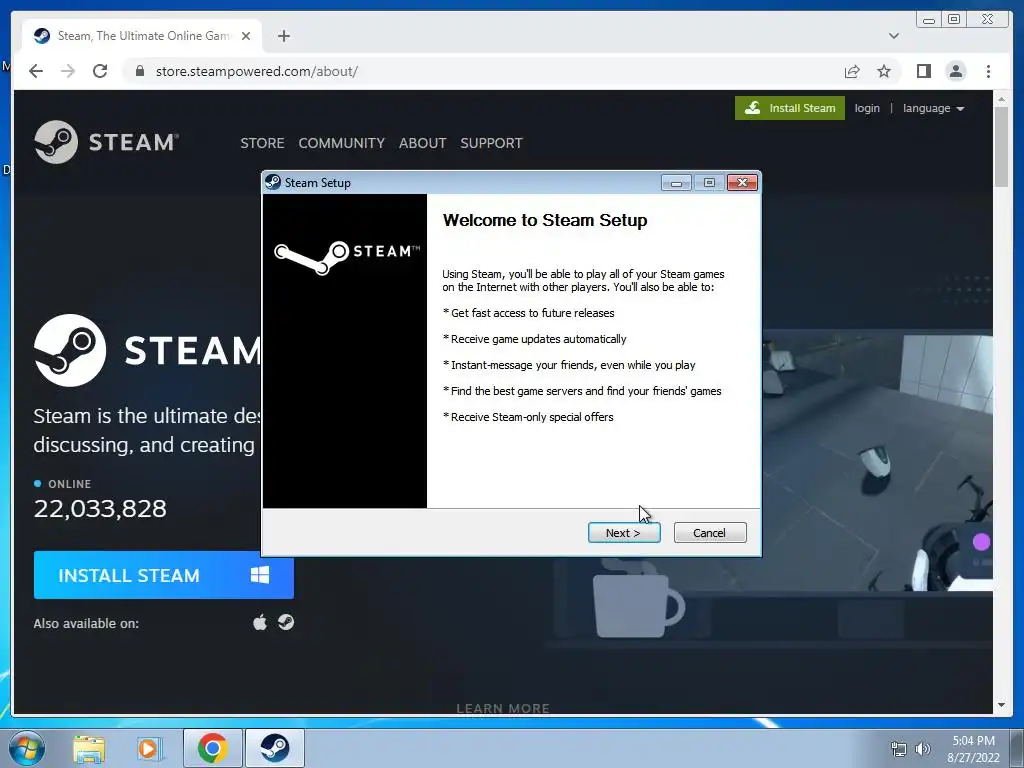The height and width of the screenshot is (768, 1024).
Task: Click the SteamOS download icon
Action: tap(285, 622)
